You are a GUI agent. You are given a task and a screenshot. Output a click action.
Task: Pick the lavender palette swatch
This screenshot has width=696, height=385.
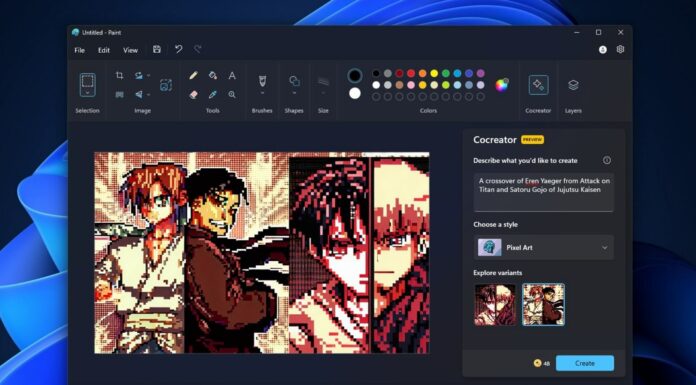(x=481, y=85)
